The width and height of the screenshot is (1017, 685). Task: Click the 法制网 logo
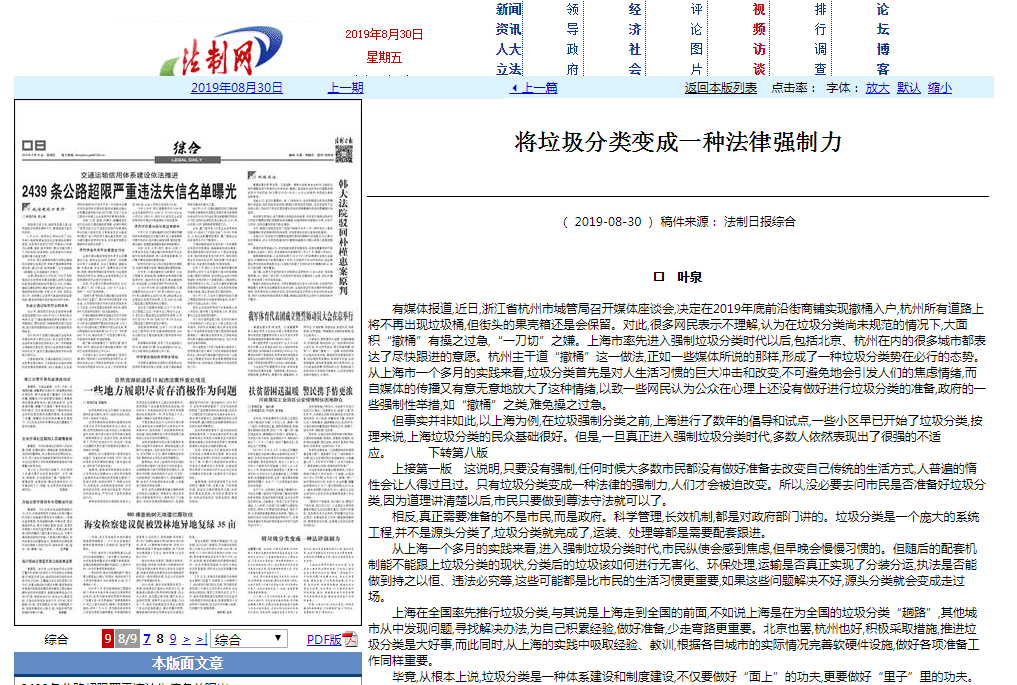point(216,58)
